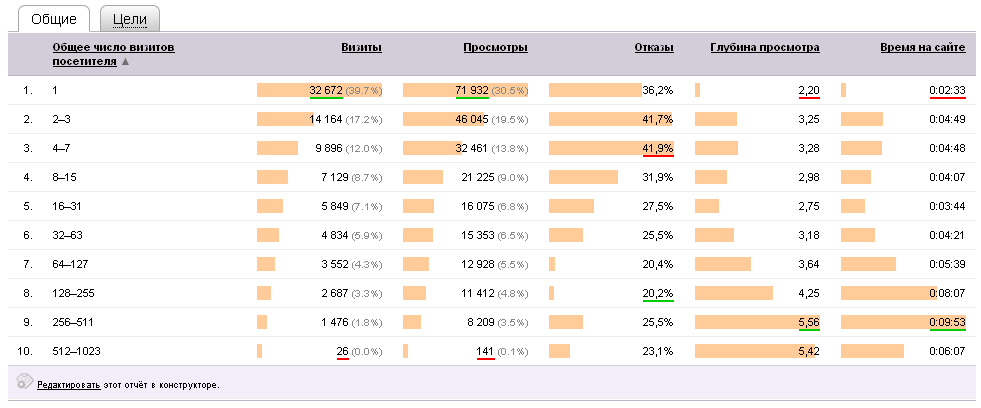The height and width of the screenshot is (408, 981).
Task: Open Редактировать link to edit report
Action: (68, 384)
